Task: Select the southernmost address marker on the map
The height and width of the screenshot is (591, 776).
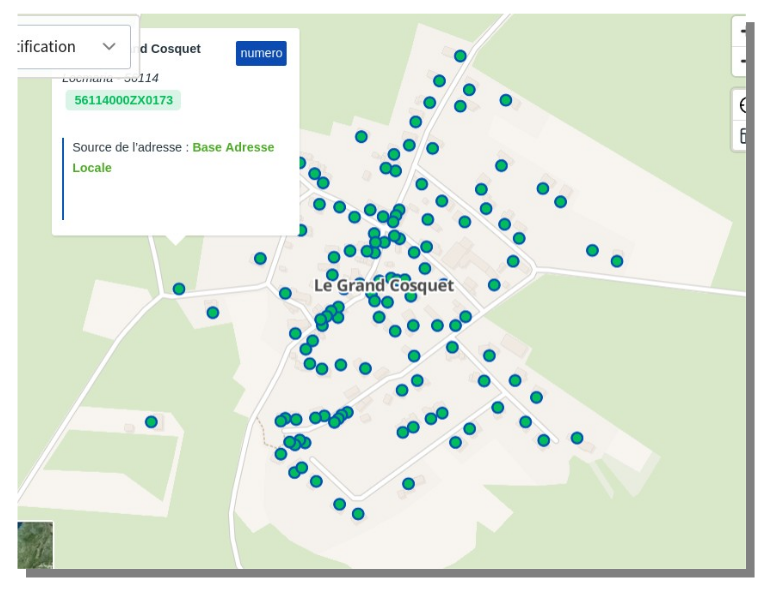Action: click(x=358, y=514)
